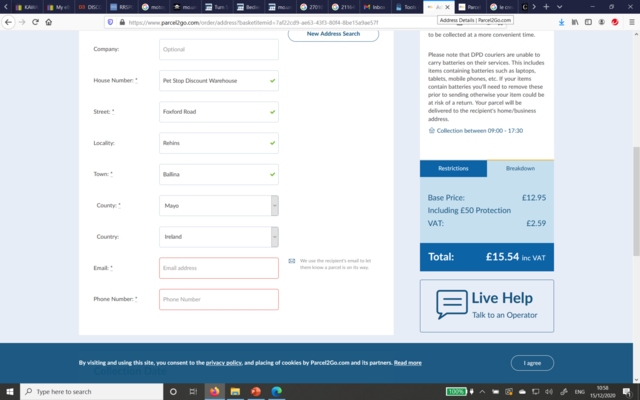Switch to the Inbox Gmail browser tab

pyautogui.click(x=374, y=7)
